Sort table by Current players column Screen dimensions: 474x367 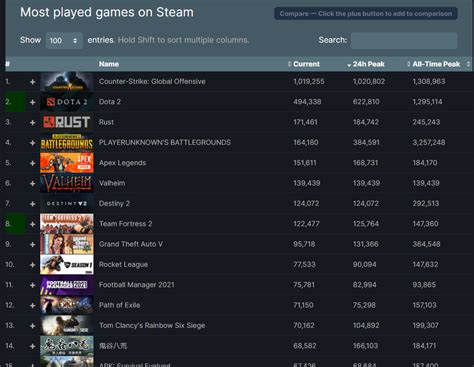click(x=306, y=64)
